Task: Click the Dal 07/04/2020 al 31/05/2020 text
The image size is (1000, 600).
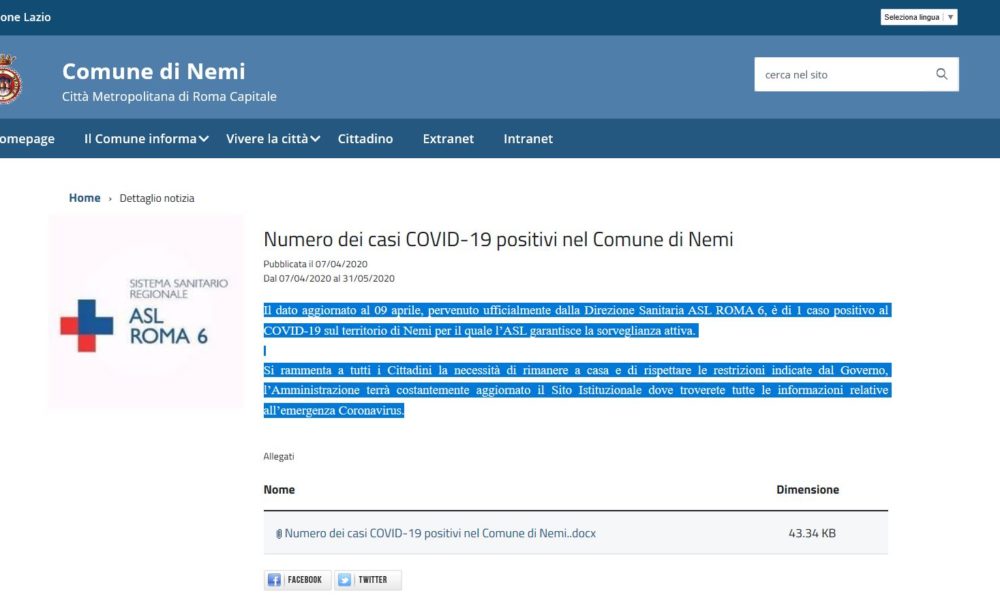Action: click(x=329, y=278)
